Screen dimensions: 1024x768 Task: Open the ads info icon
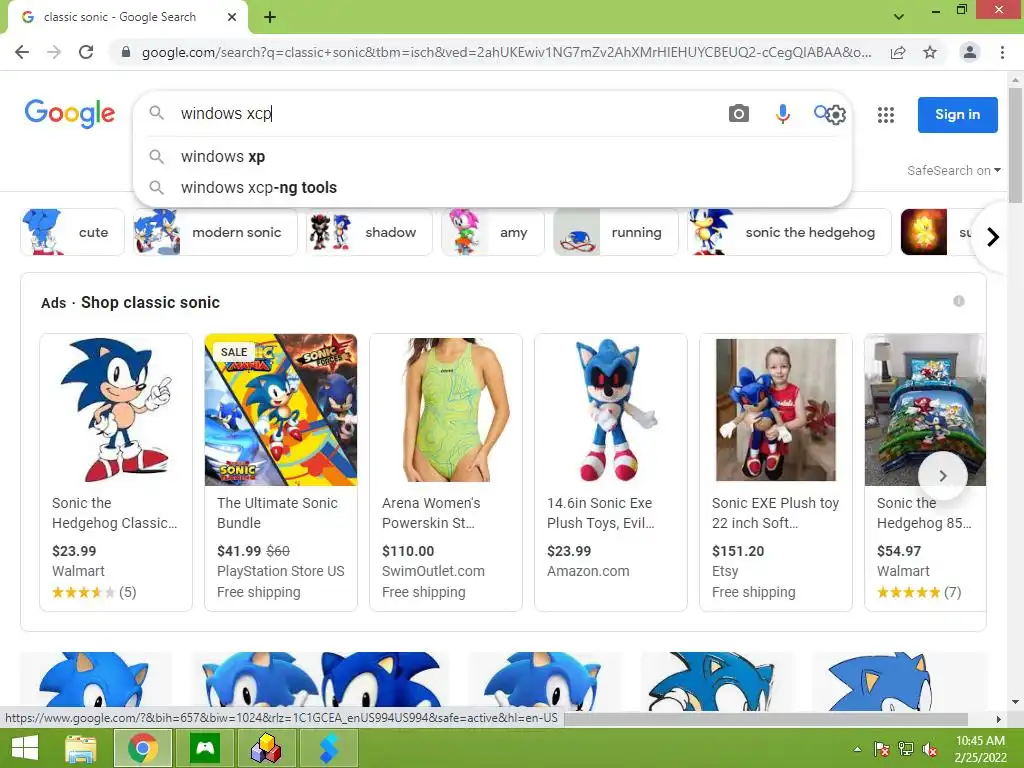(959, 301)
